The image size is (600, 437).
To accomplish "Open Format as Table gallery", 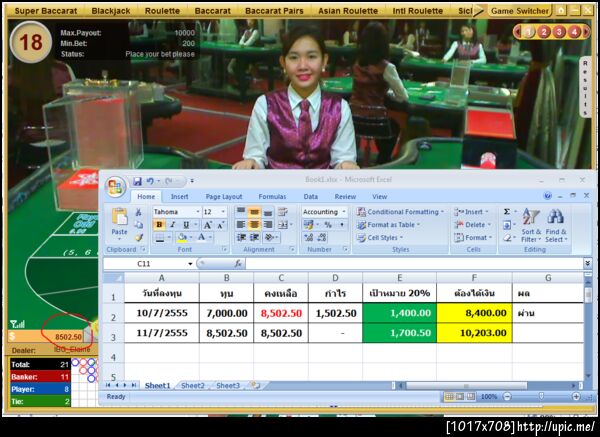I will tap(388, 225).
